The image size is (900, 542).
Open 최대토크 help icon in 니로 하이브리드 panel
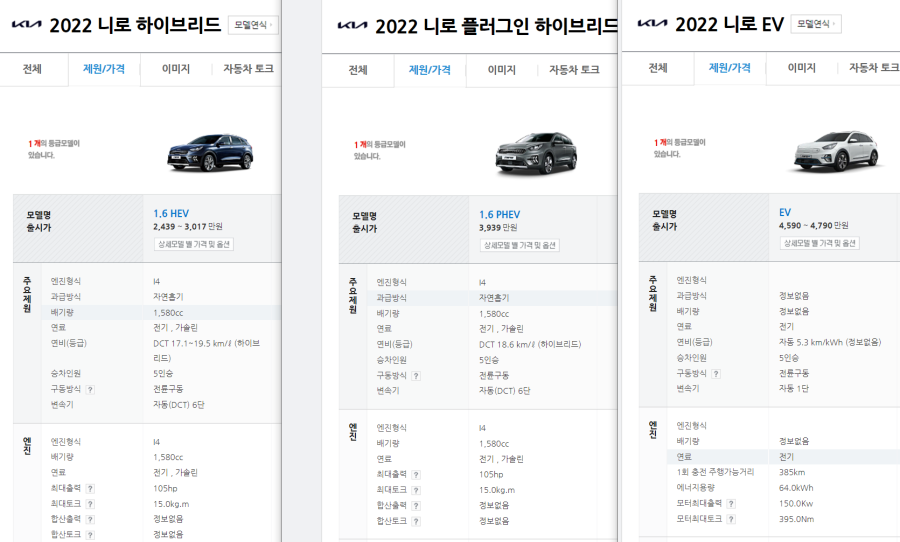click(90, 504)
